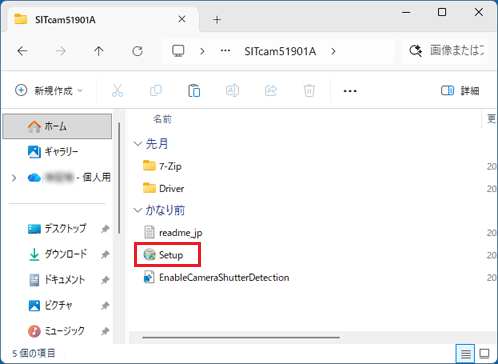The image size is (498, 364).
Task: Click the pin icon beside ドキュメント
Action: (105, 280)
